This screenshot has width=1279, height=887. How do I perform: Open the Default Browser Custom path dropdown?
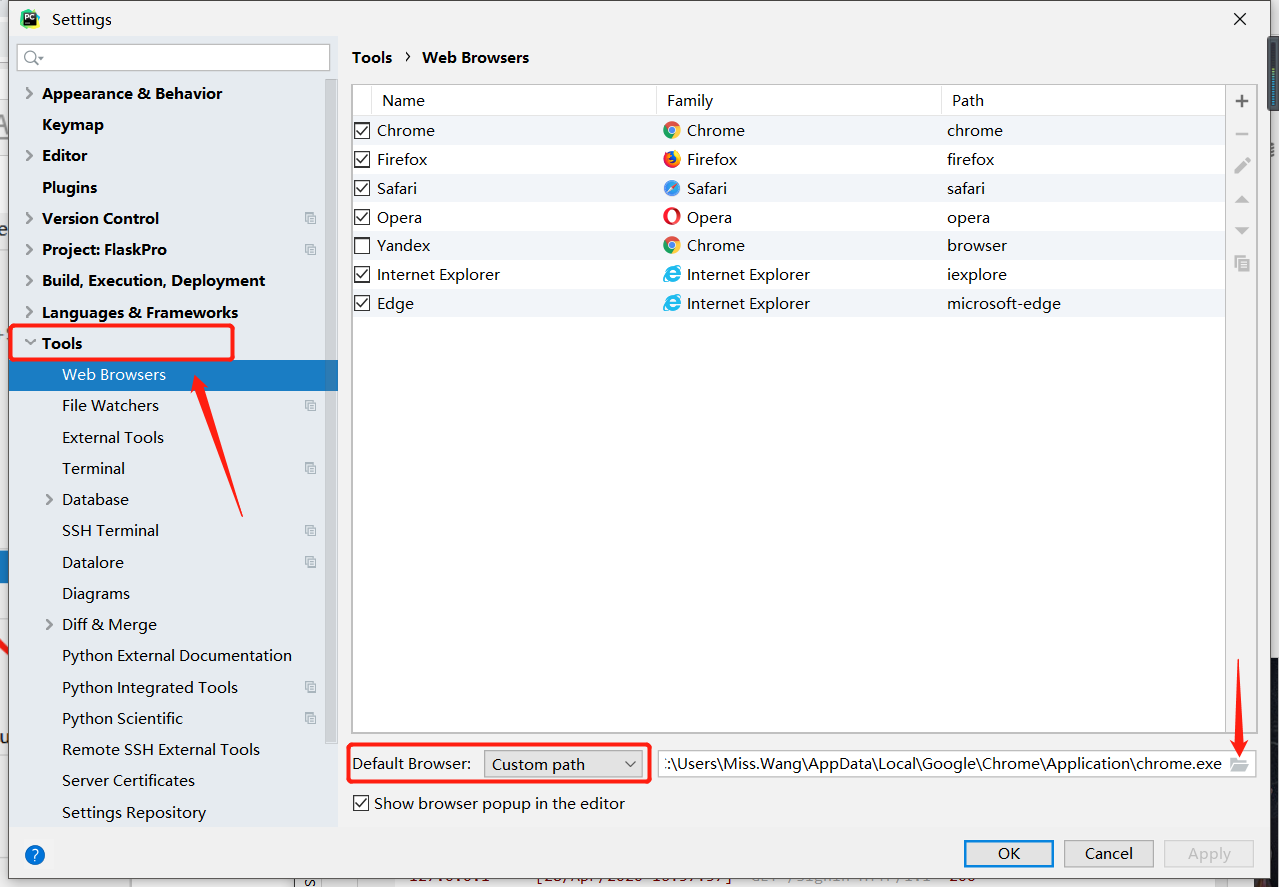point(563,764)
